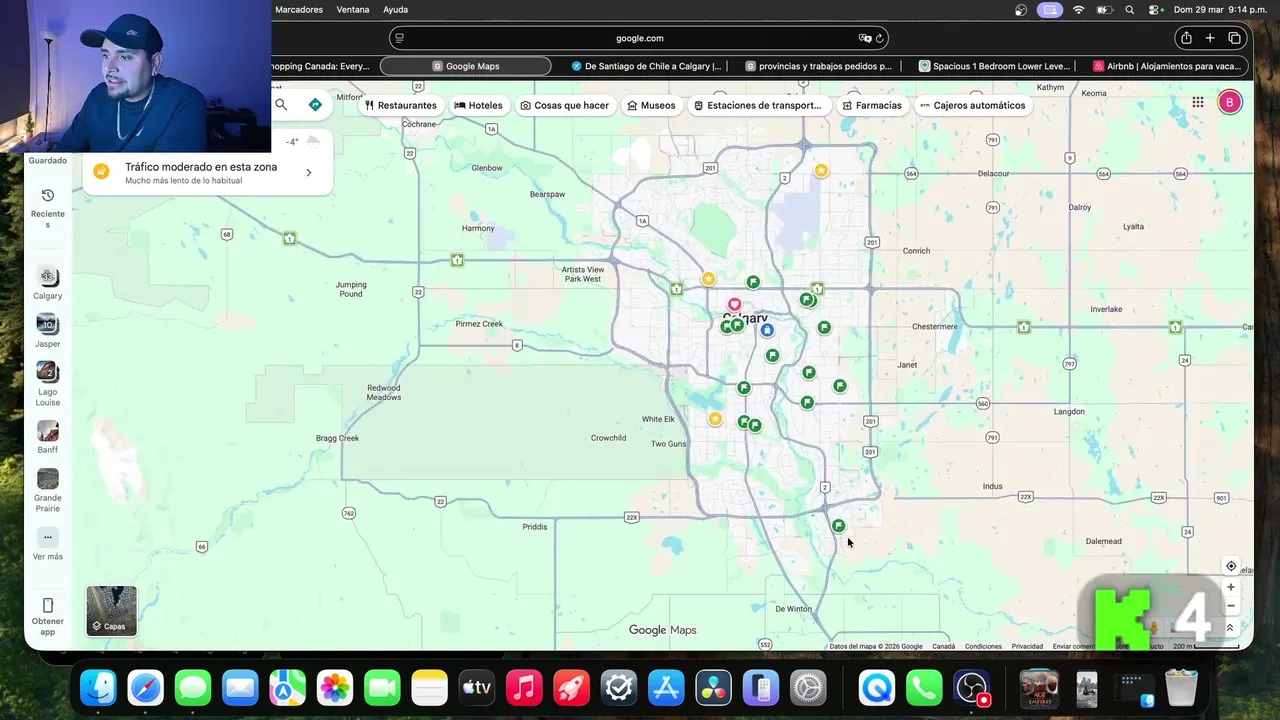Open the Recientes sidebar icon
The width and height of the screenshot is (1280, 720).
click(x=47, y=195)
